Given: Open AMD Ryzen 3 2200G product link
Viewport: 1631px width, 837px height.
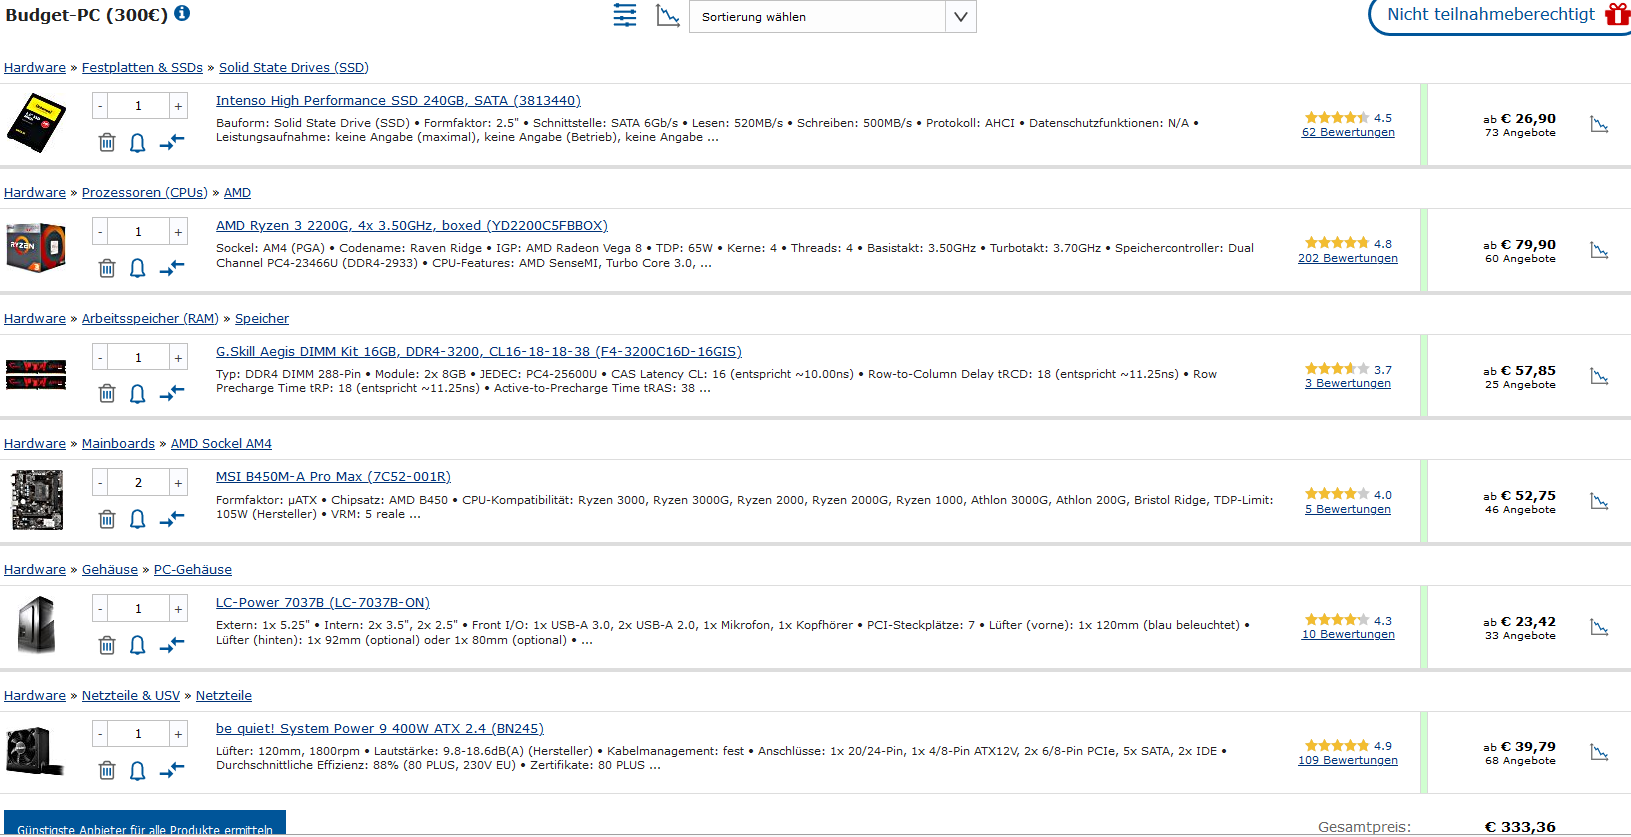Looking at the screenshot, I should click(412, 226).
